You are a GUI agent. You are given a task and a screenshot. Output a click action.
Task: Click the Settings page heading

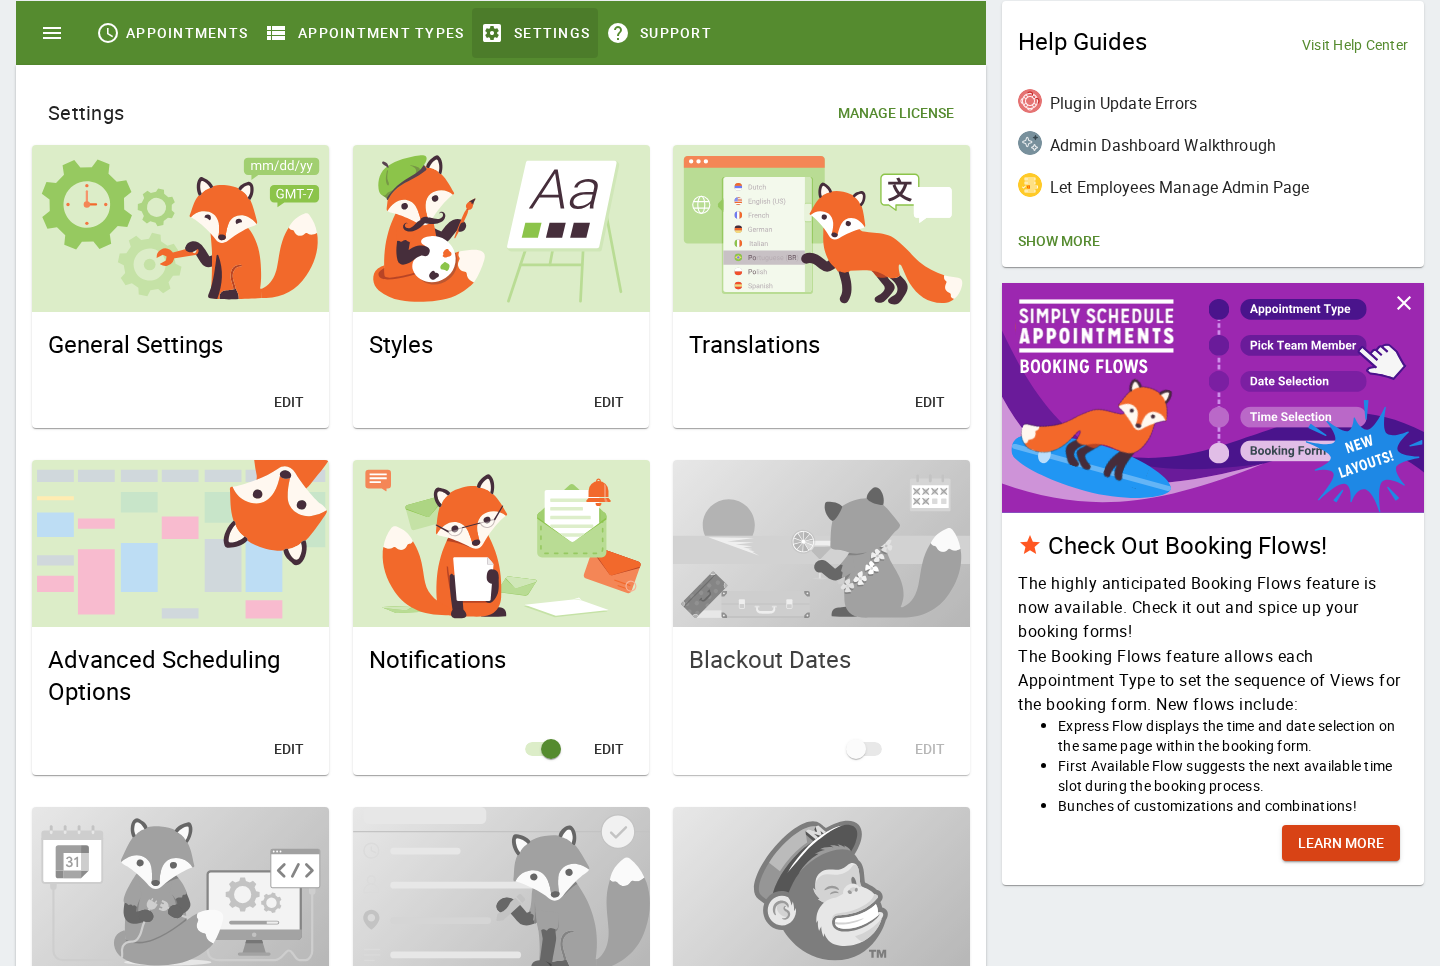point(86,113)
